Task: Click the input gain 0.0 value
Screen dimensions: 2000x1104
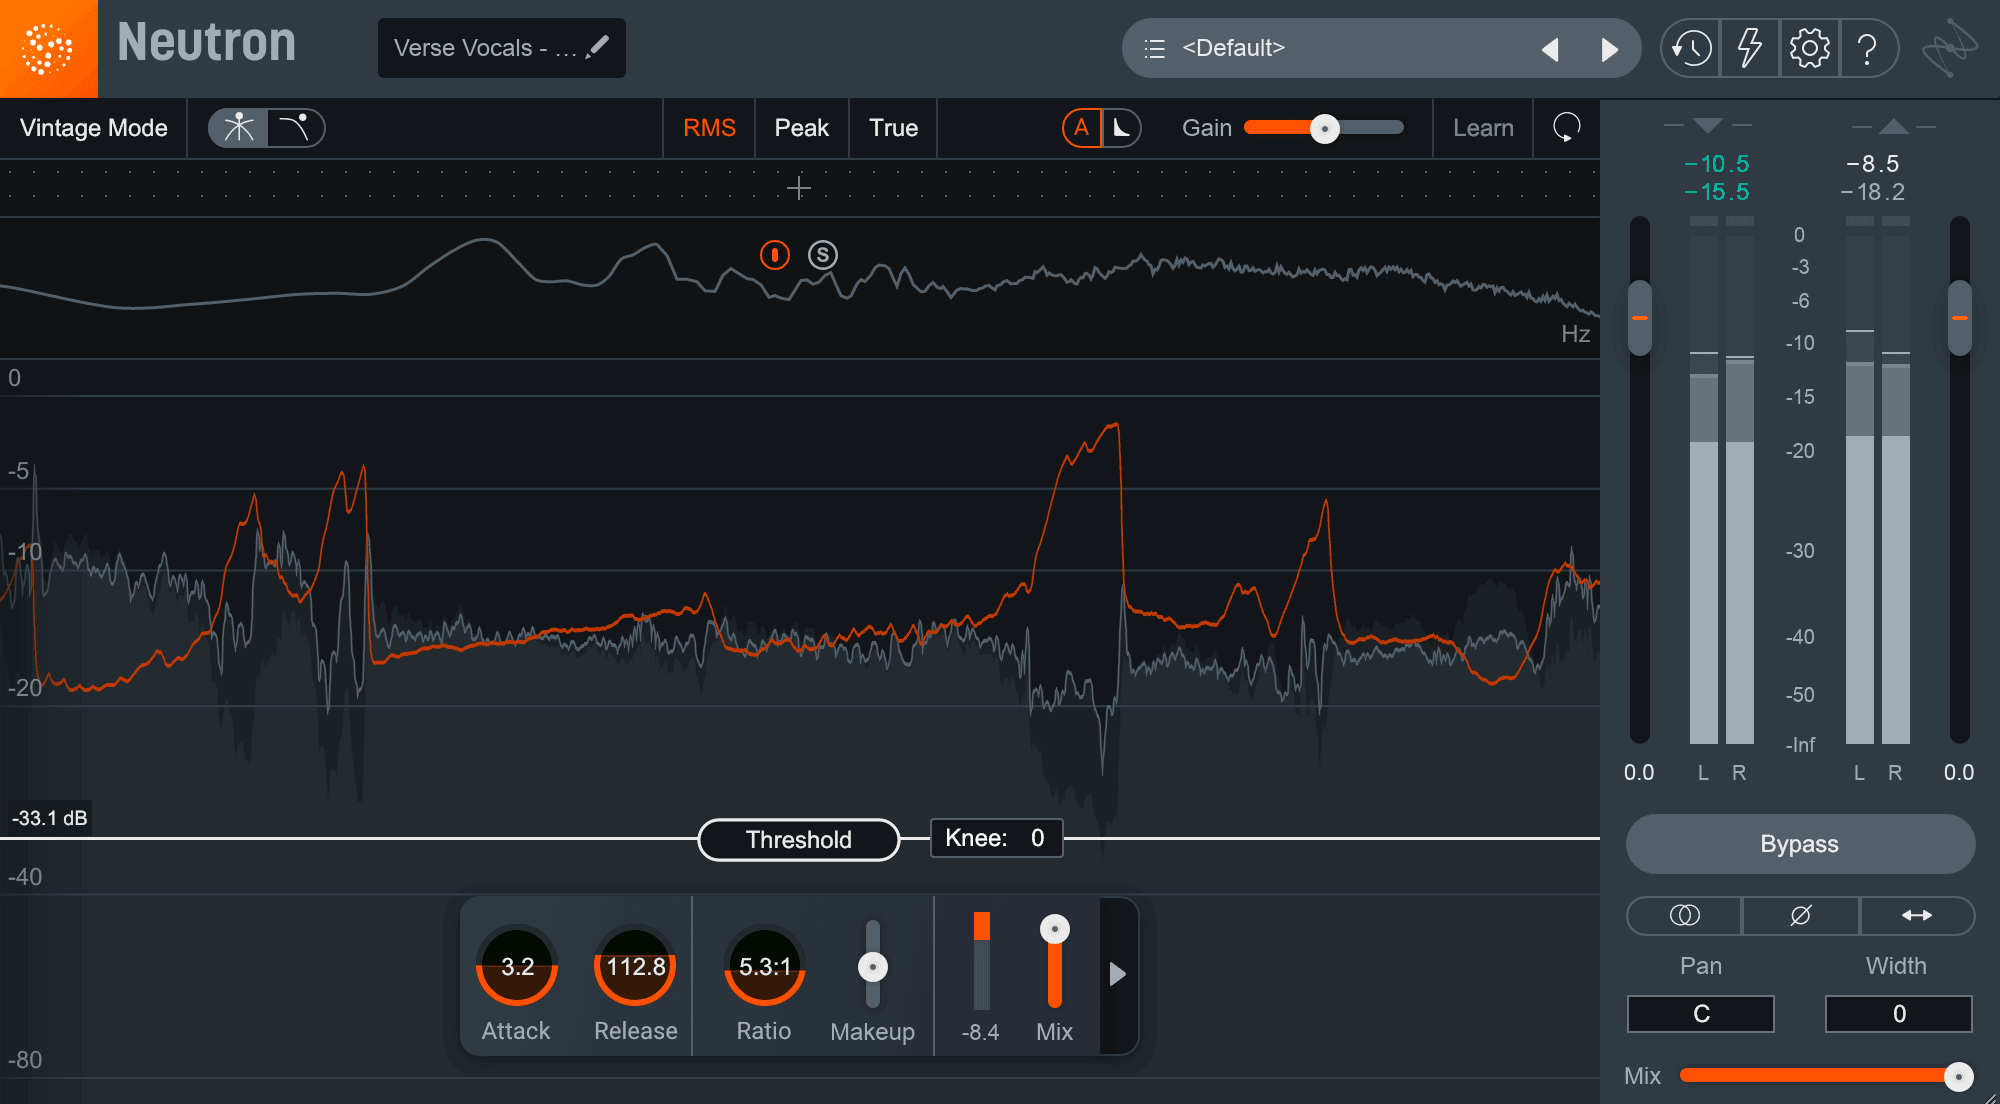Action: (1639, 772)
